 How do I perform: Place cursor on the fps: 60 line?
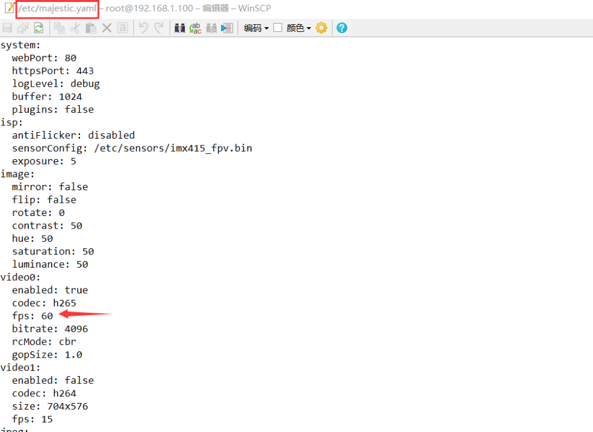(x=33, y=316)
